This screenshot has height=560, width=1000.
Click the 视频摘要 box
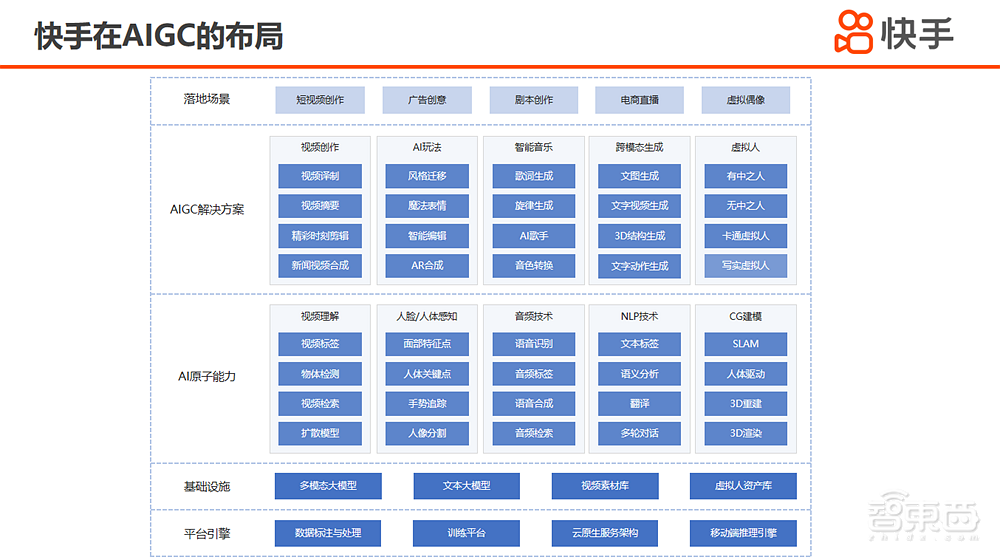[x=320, y=206]
